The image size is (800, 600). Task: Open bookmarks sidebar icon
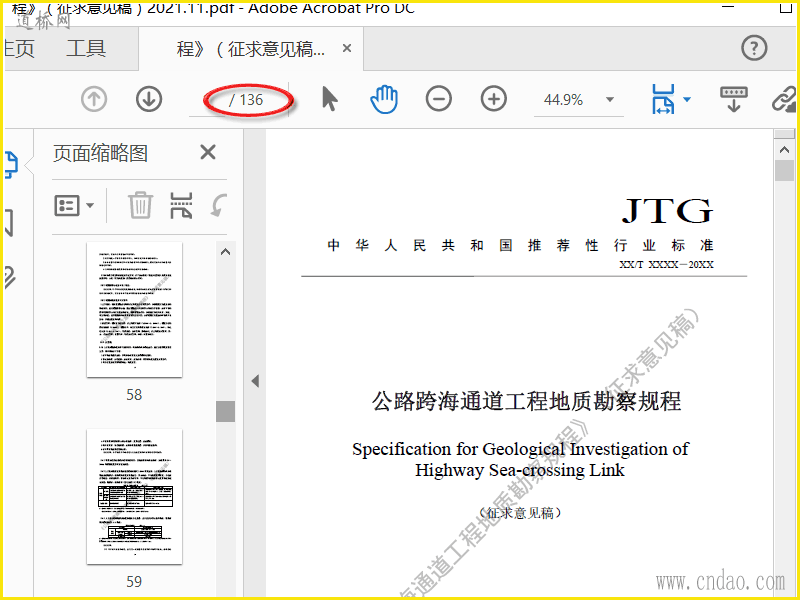click(9, 222)
